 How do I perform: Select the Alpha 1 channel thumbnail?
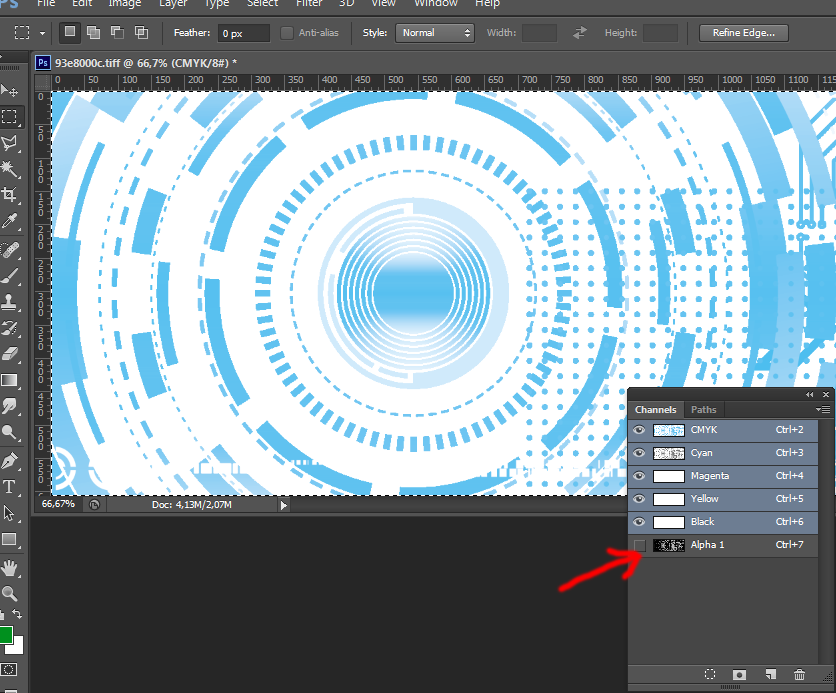[x=669, y=545]
